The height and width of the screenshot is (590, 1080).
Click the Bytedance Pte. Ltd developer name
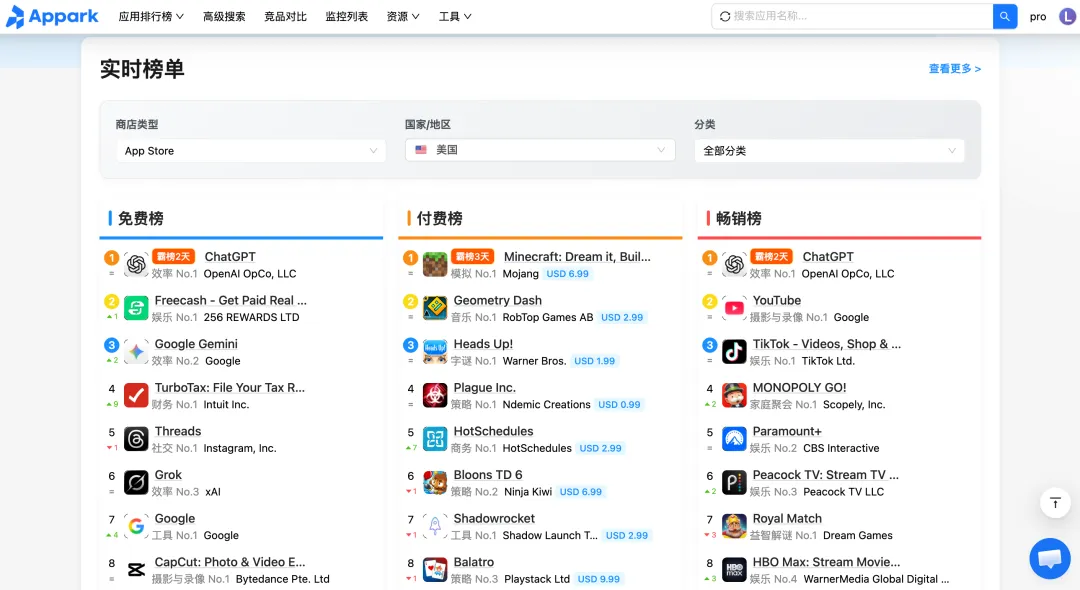(x=282, y=579)
